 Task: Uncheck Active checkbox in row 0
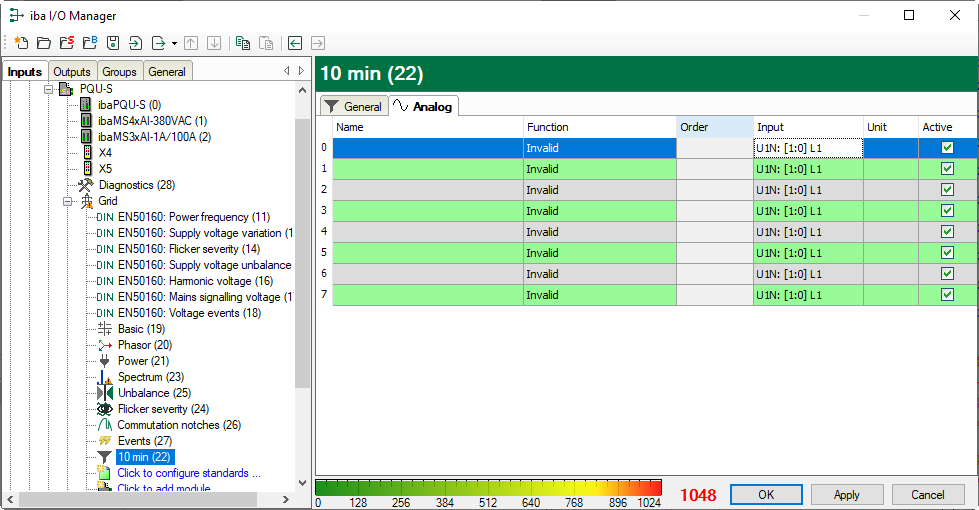(x=947, y=148)
